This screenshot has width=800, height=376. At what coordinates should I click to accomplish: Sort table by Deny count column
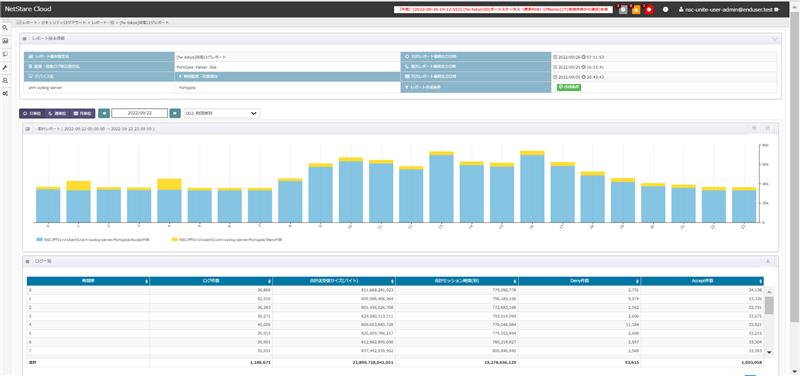[x=580, y=281]
